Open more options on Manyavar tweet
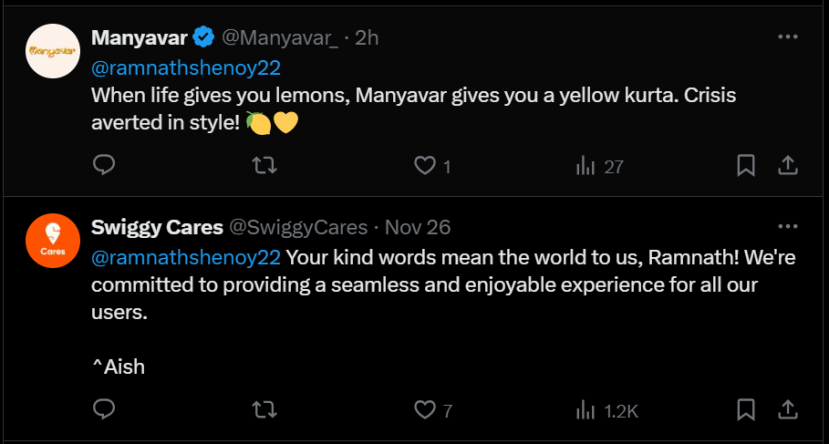Viewport: 829px width, 444px height. pyautogui.click(x=788, y=38)
